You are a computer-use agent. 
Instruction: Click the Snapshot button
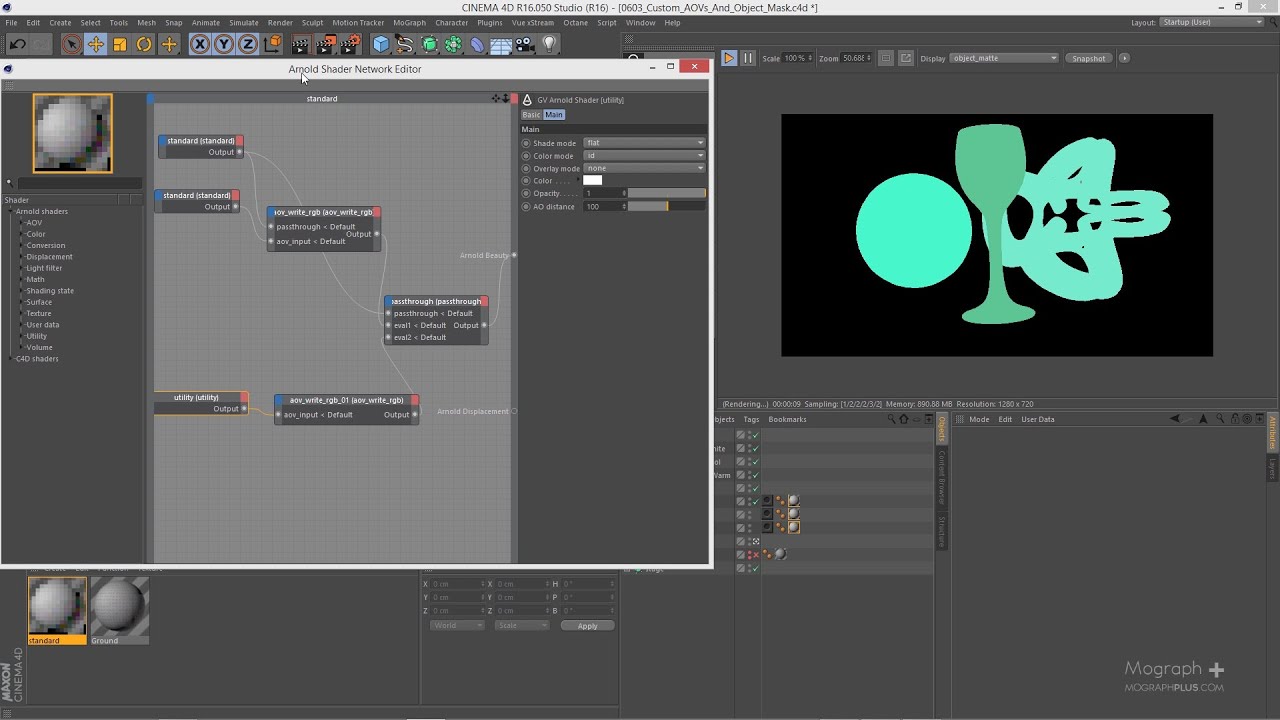1089,58
